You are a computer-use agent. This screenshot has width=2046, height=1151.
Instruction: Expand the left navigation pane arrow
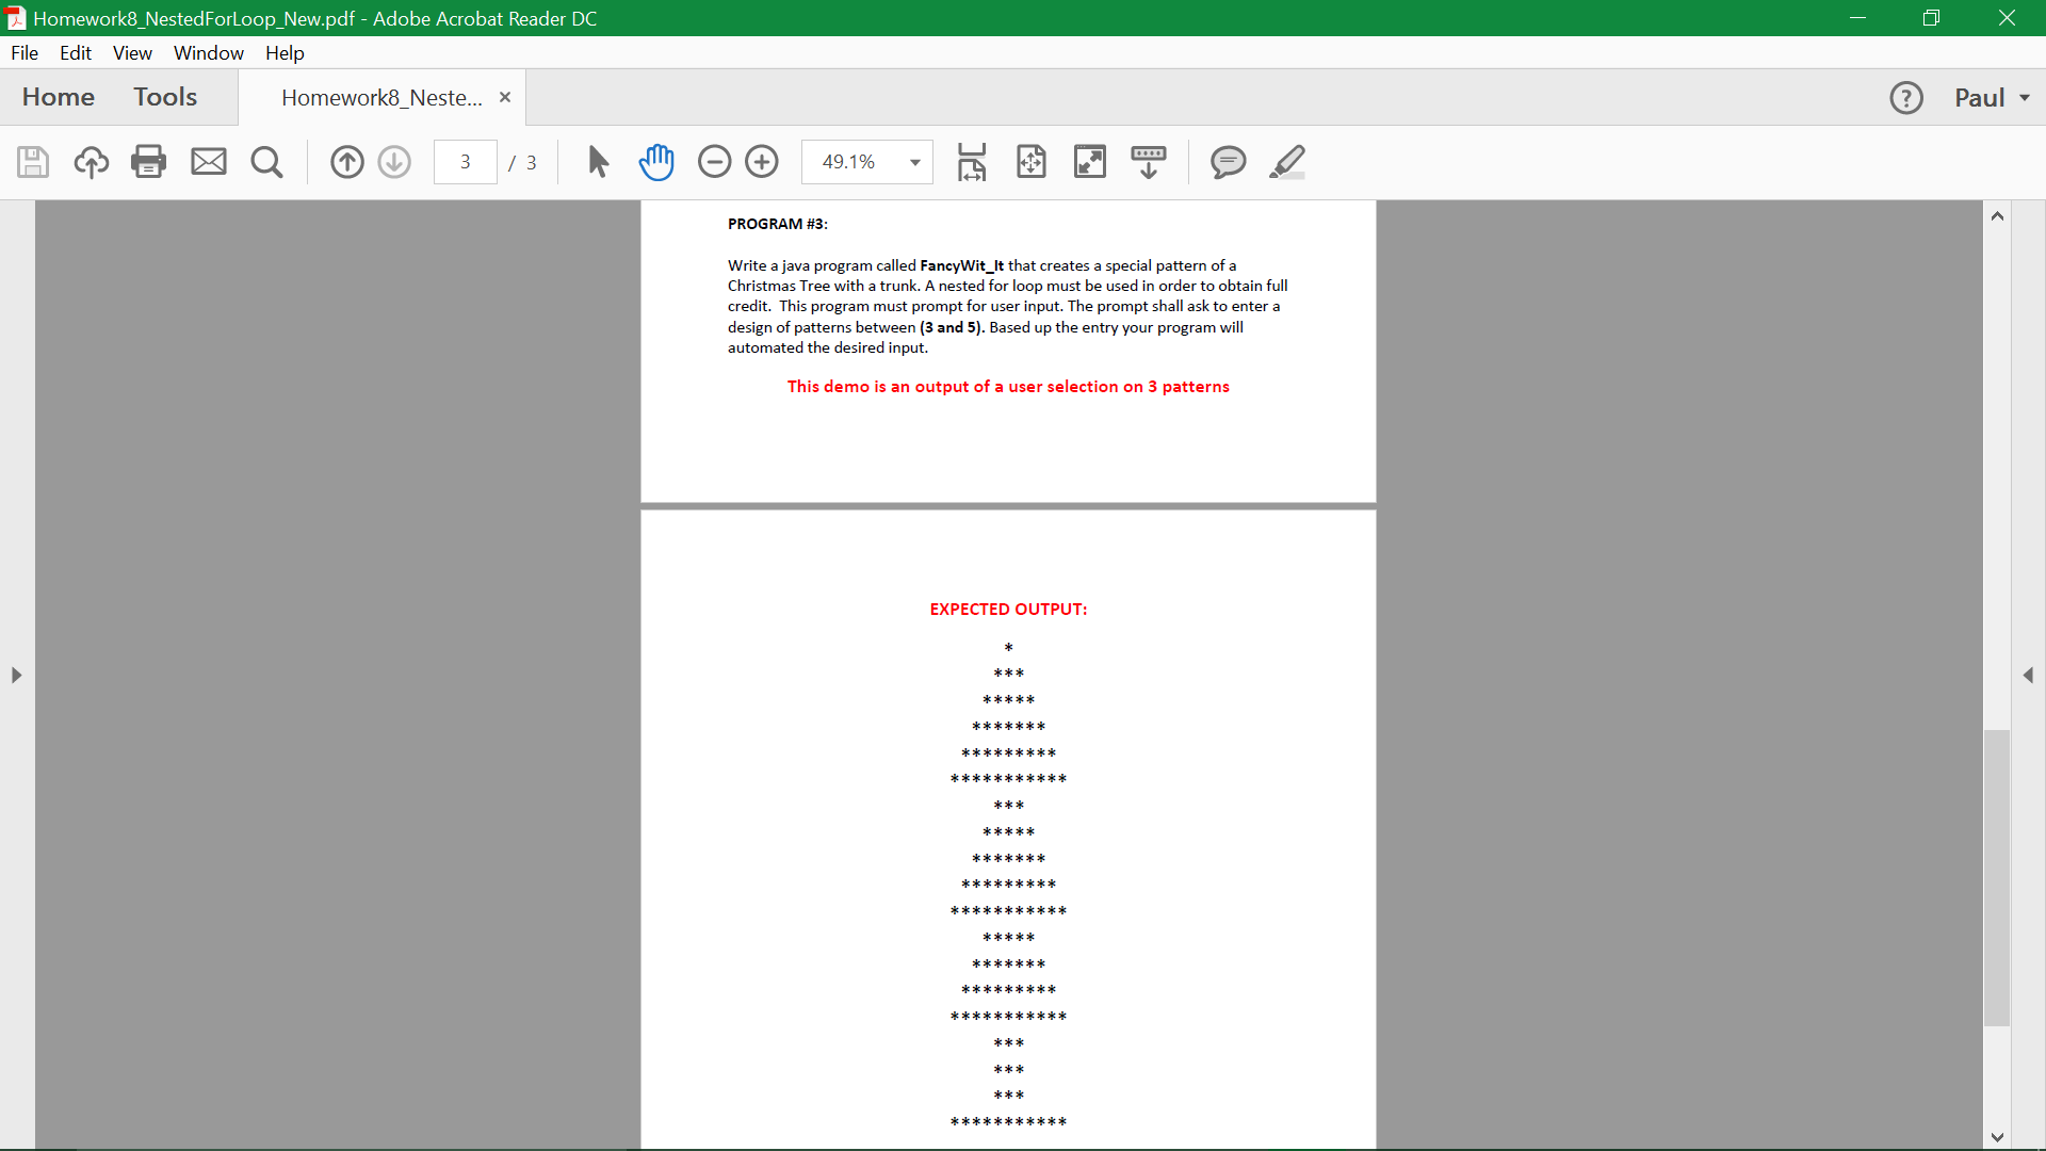click(x=16, y=675)
